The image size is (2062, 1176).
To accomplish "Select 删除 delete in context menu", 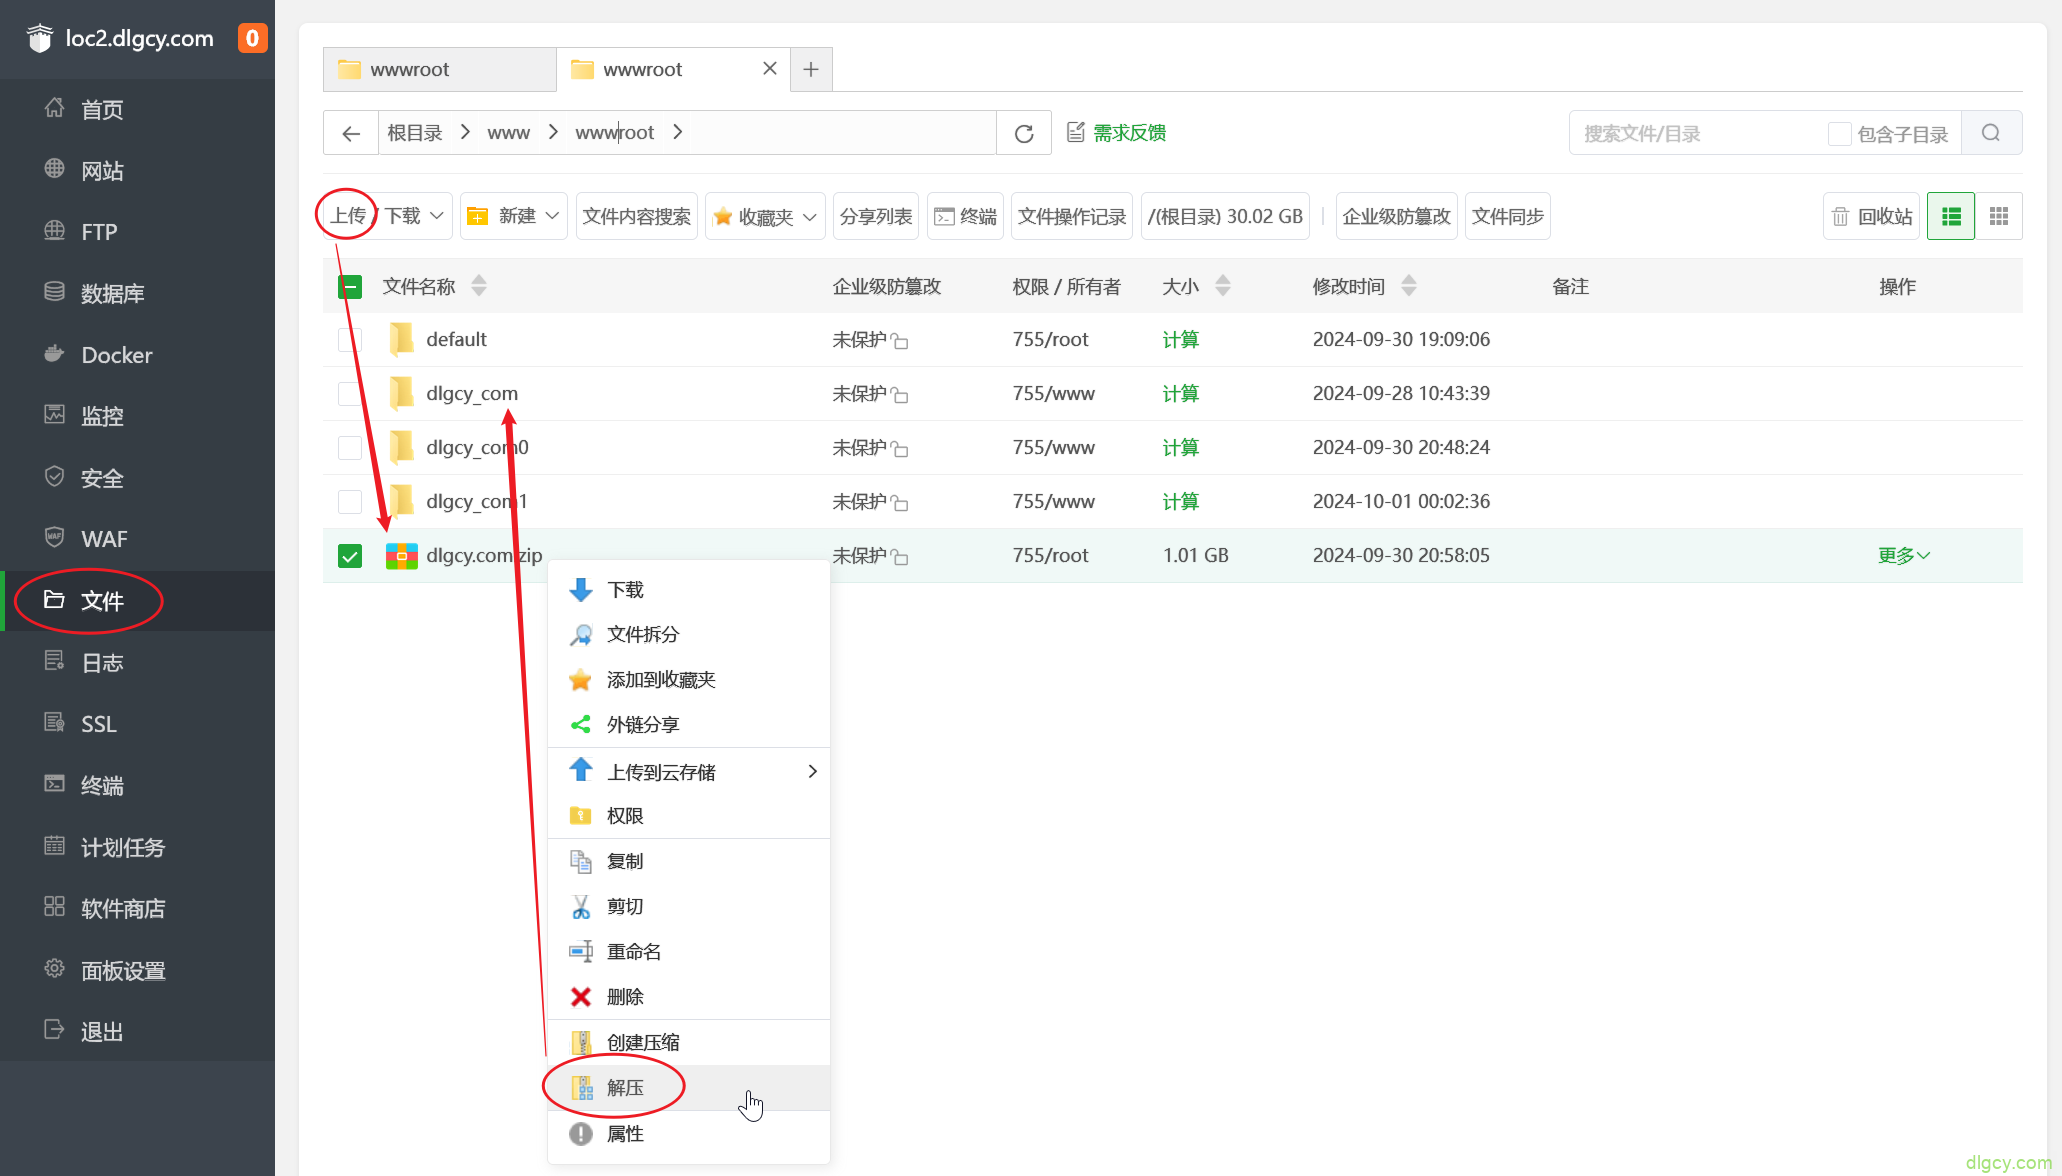I will (x=689, y=997).
